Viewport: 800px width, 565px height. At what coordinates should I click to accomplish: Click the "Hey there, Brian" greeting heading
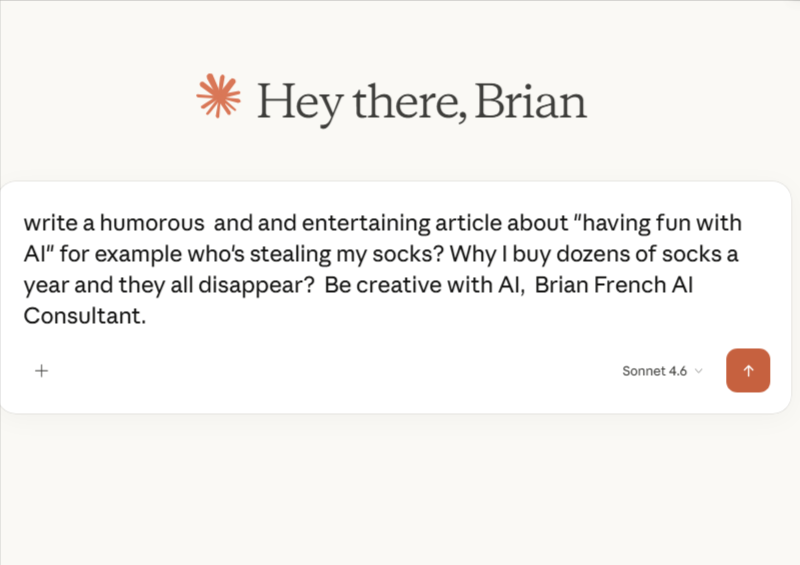coord(420,102)
